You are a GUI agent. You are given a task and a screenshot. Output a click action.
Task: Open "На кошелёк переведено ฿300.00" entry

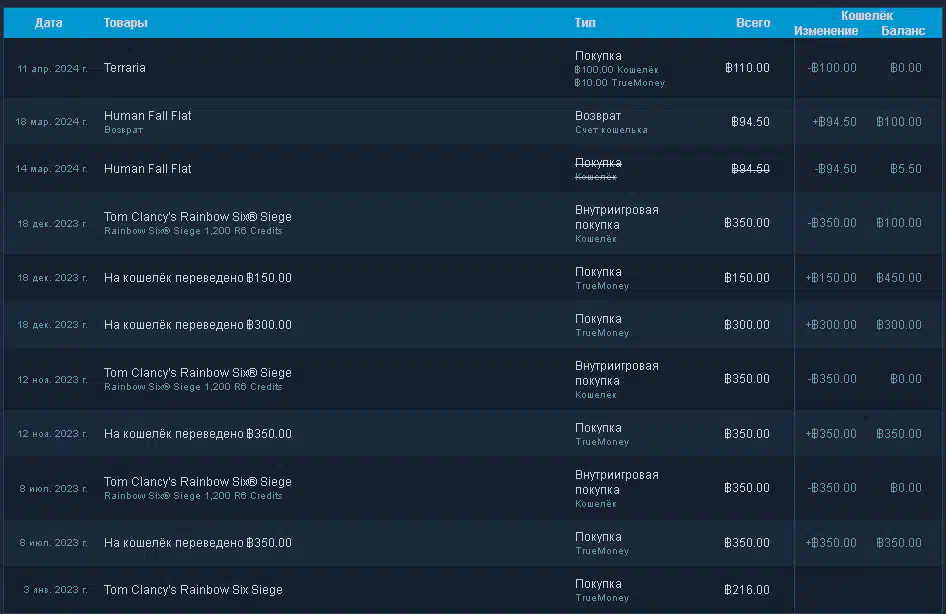coord(197,325)
